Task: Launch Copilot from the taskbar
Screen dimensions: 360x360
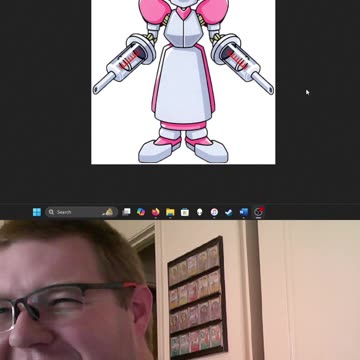Action: click(141, 212)
